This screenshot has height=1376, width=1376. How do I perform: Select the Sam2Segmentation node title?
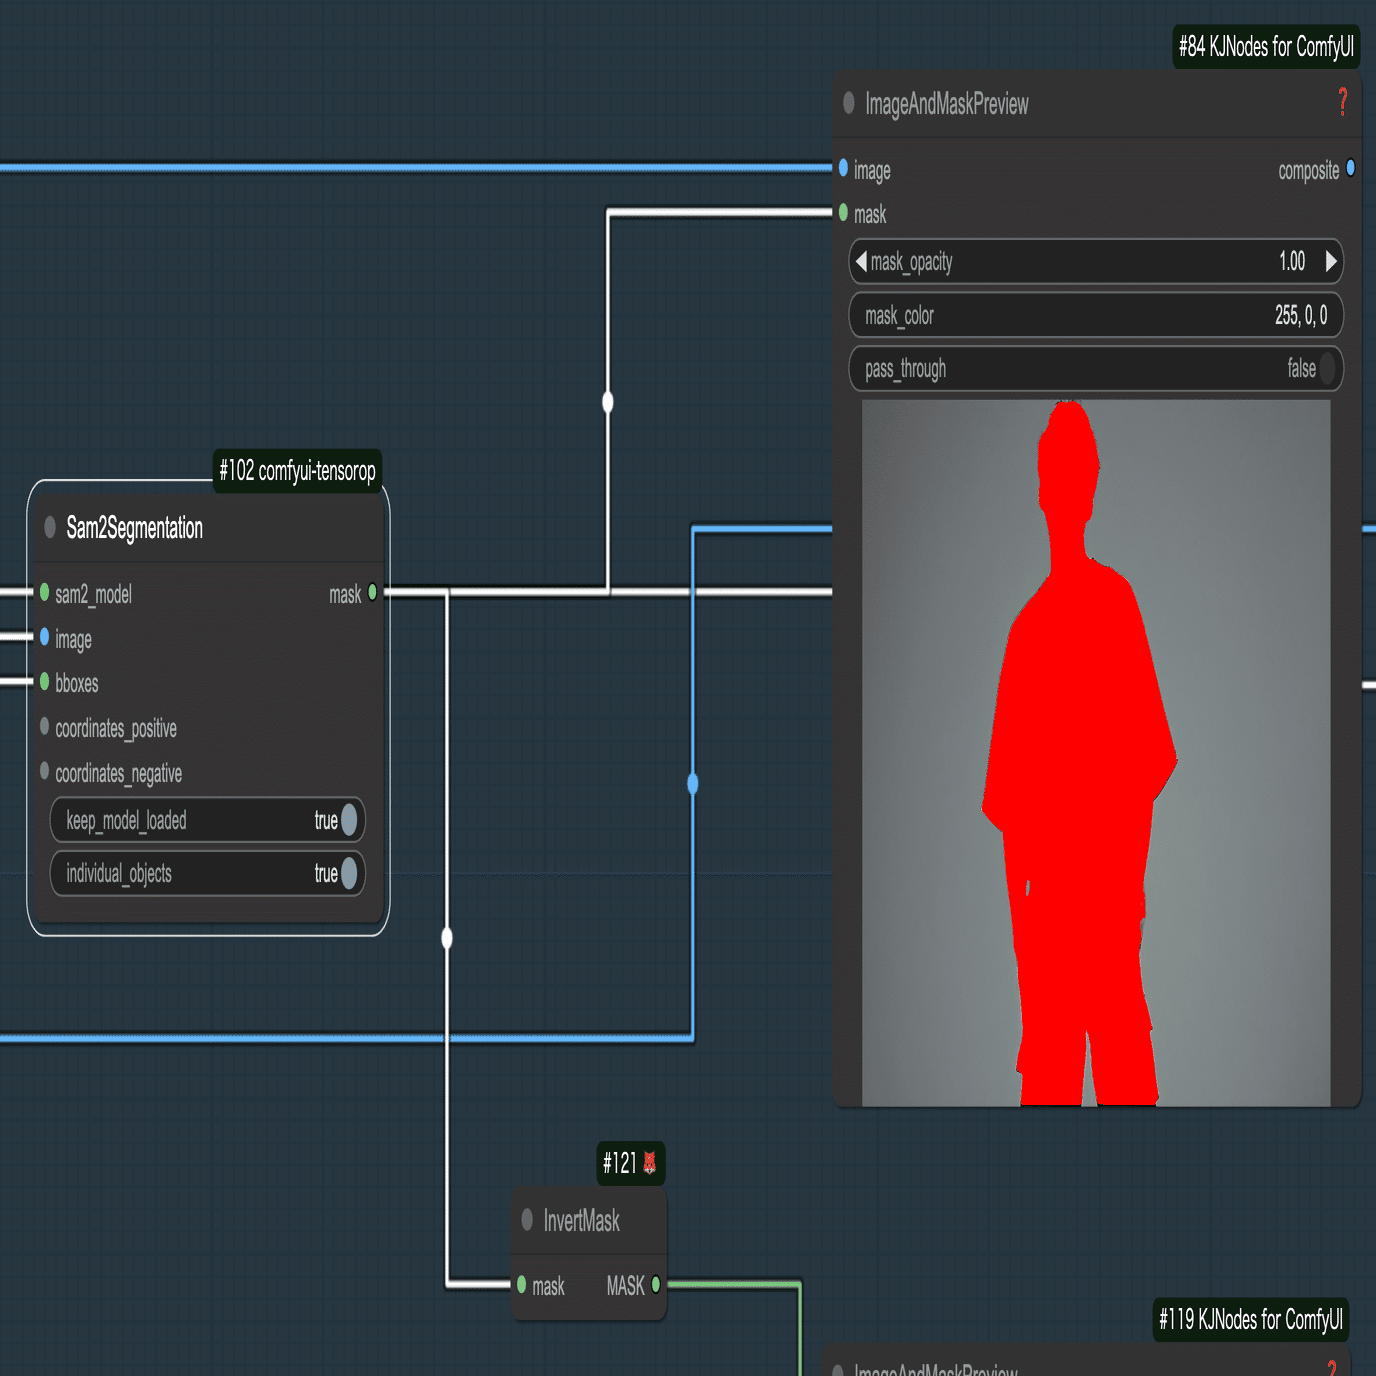[x=134, y=527]
